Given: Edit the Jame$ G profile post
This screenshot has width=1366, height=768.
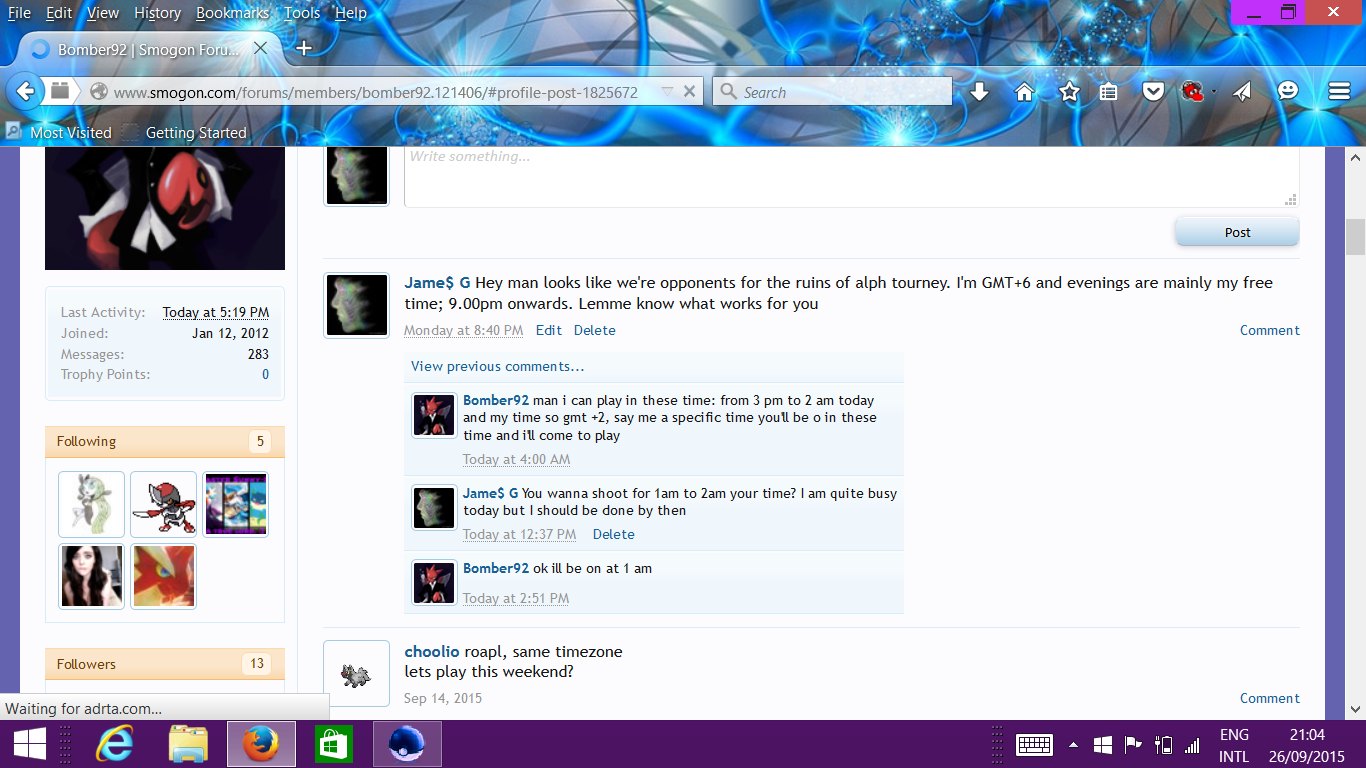Looking at the screenshot, I should [x=549, y=330].
